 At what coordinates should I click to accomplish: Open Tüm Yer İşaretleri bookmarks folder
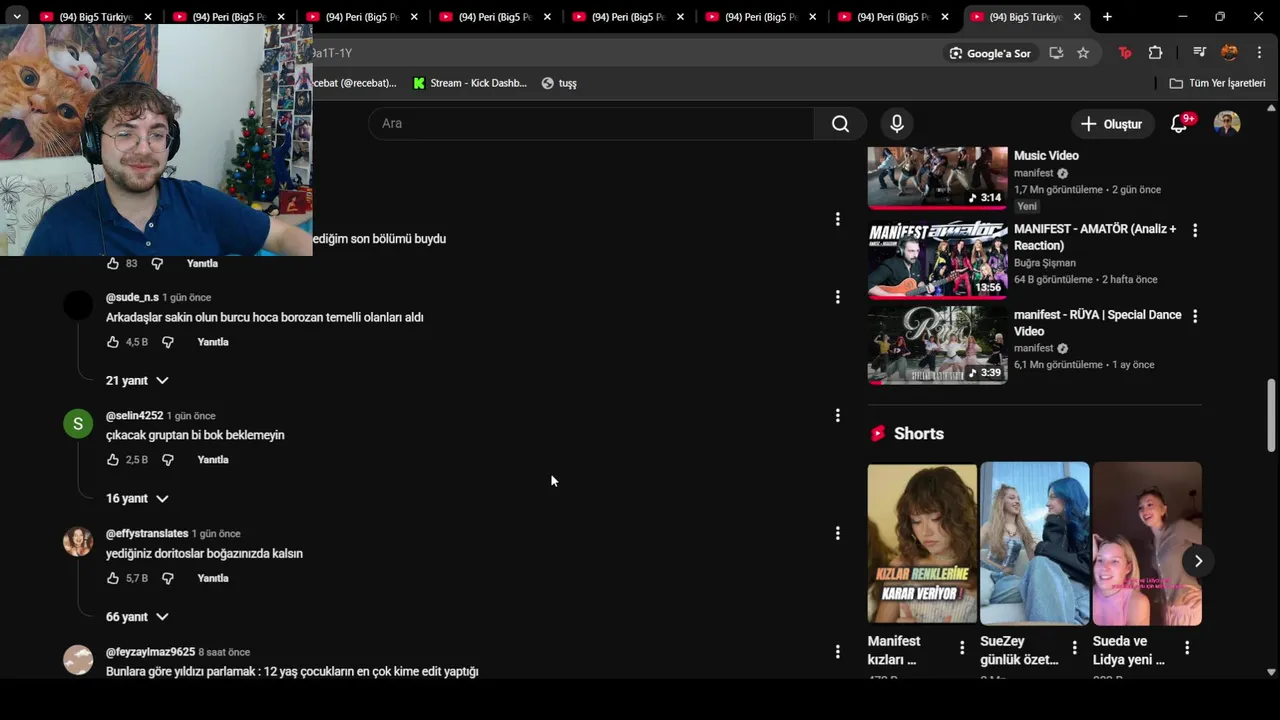click(1218, 83)
